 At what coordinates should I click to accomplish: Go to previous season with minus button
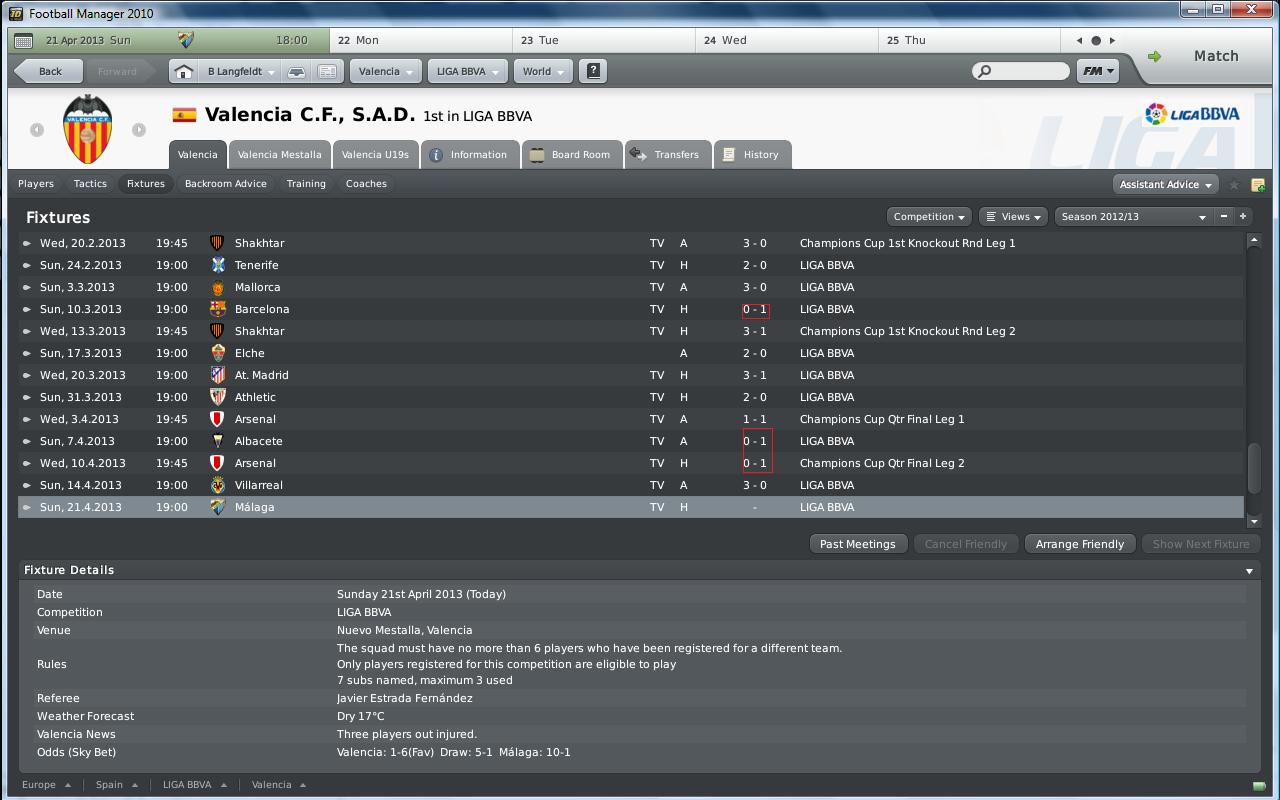pos(1224,217)
